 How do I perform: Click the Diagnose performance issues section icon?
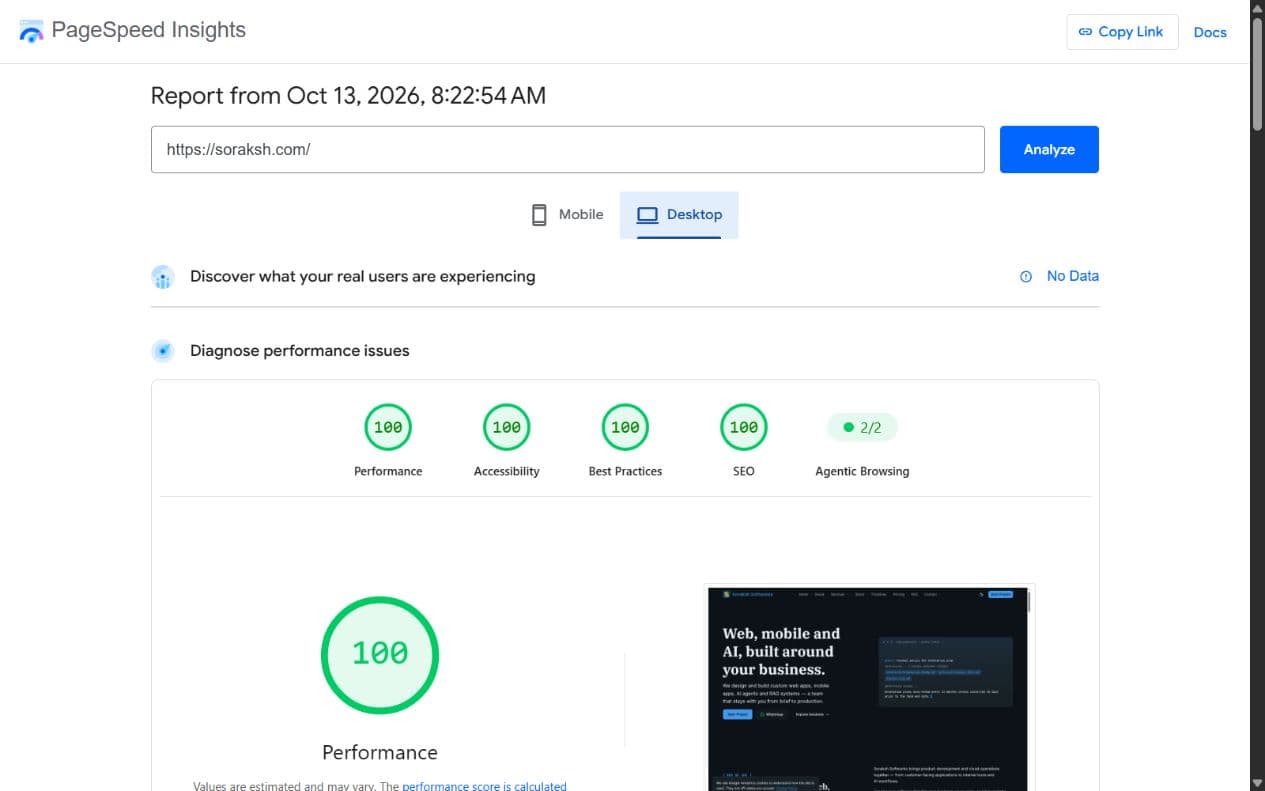tap(163, 351)
